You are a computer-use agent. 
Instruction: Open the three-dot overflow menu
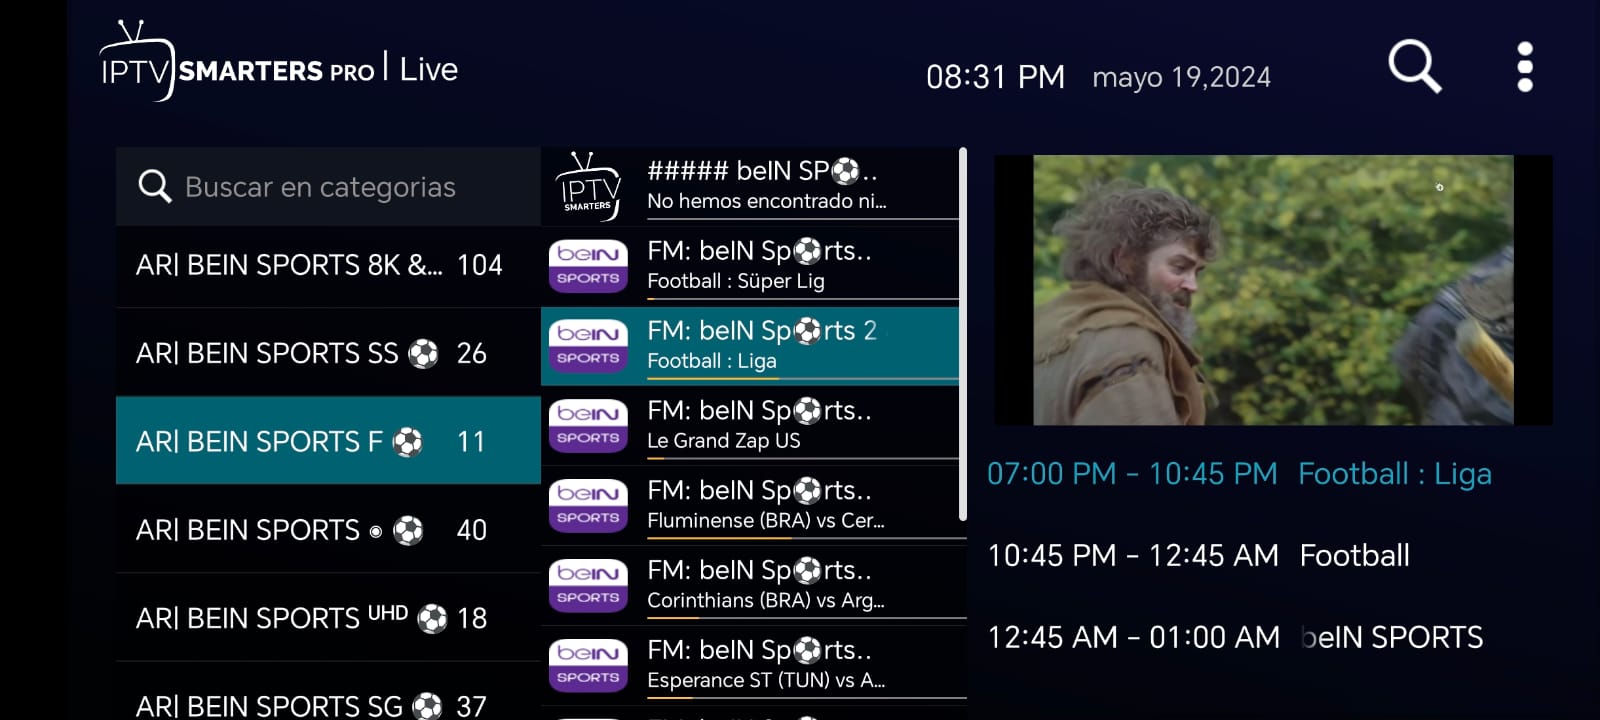pos(1524,67)
